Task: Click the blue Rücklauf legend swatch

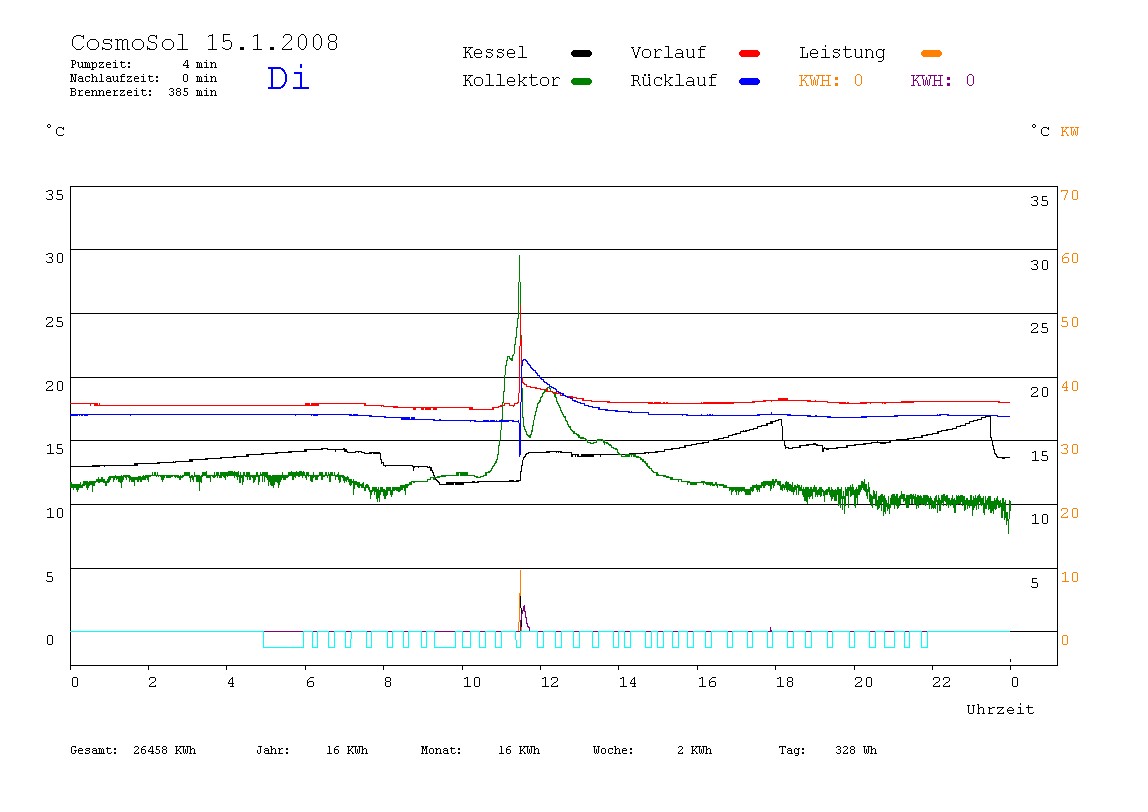Action: [749, 81]
